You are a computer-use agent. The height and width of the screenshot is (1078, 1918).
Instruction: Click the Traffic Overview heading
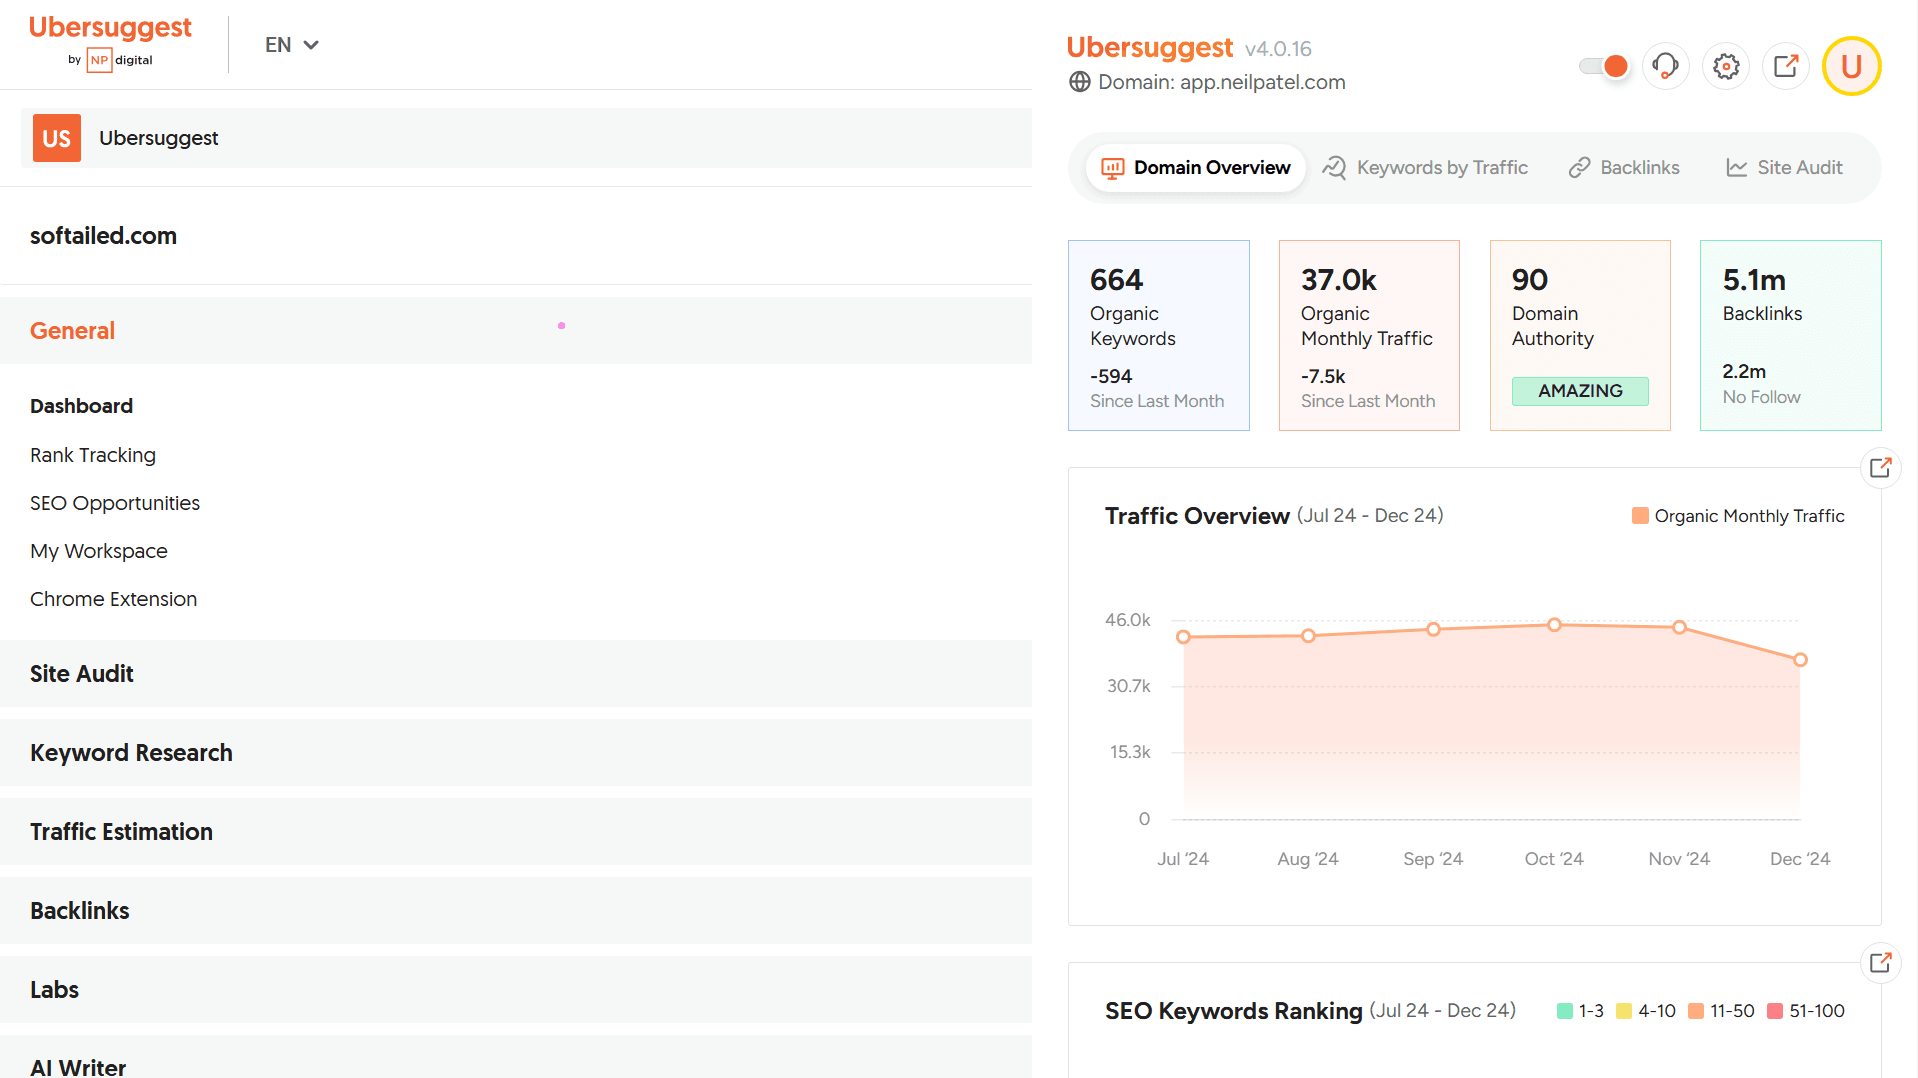[x=1197, y=516]
